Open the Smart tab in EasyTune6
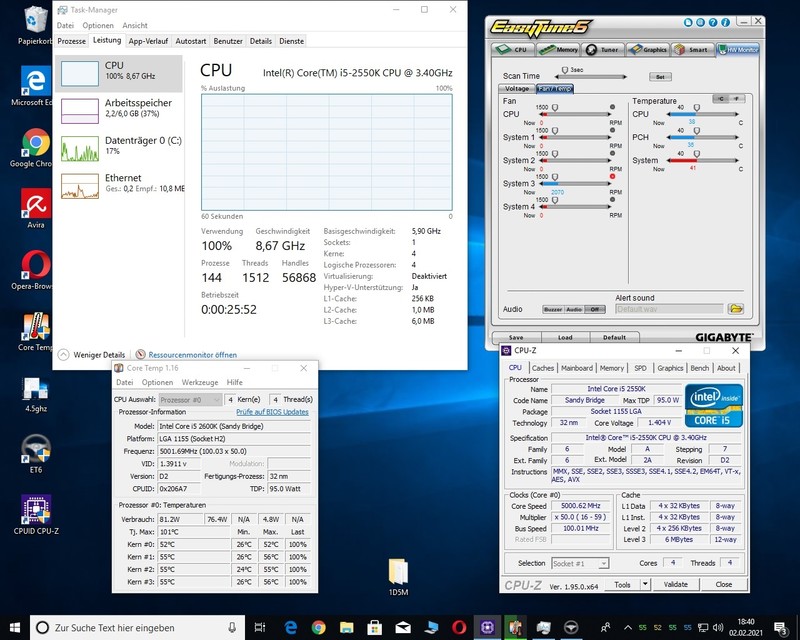This screenshot has width=800, height=640. tap(692, 50)
